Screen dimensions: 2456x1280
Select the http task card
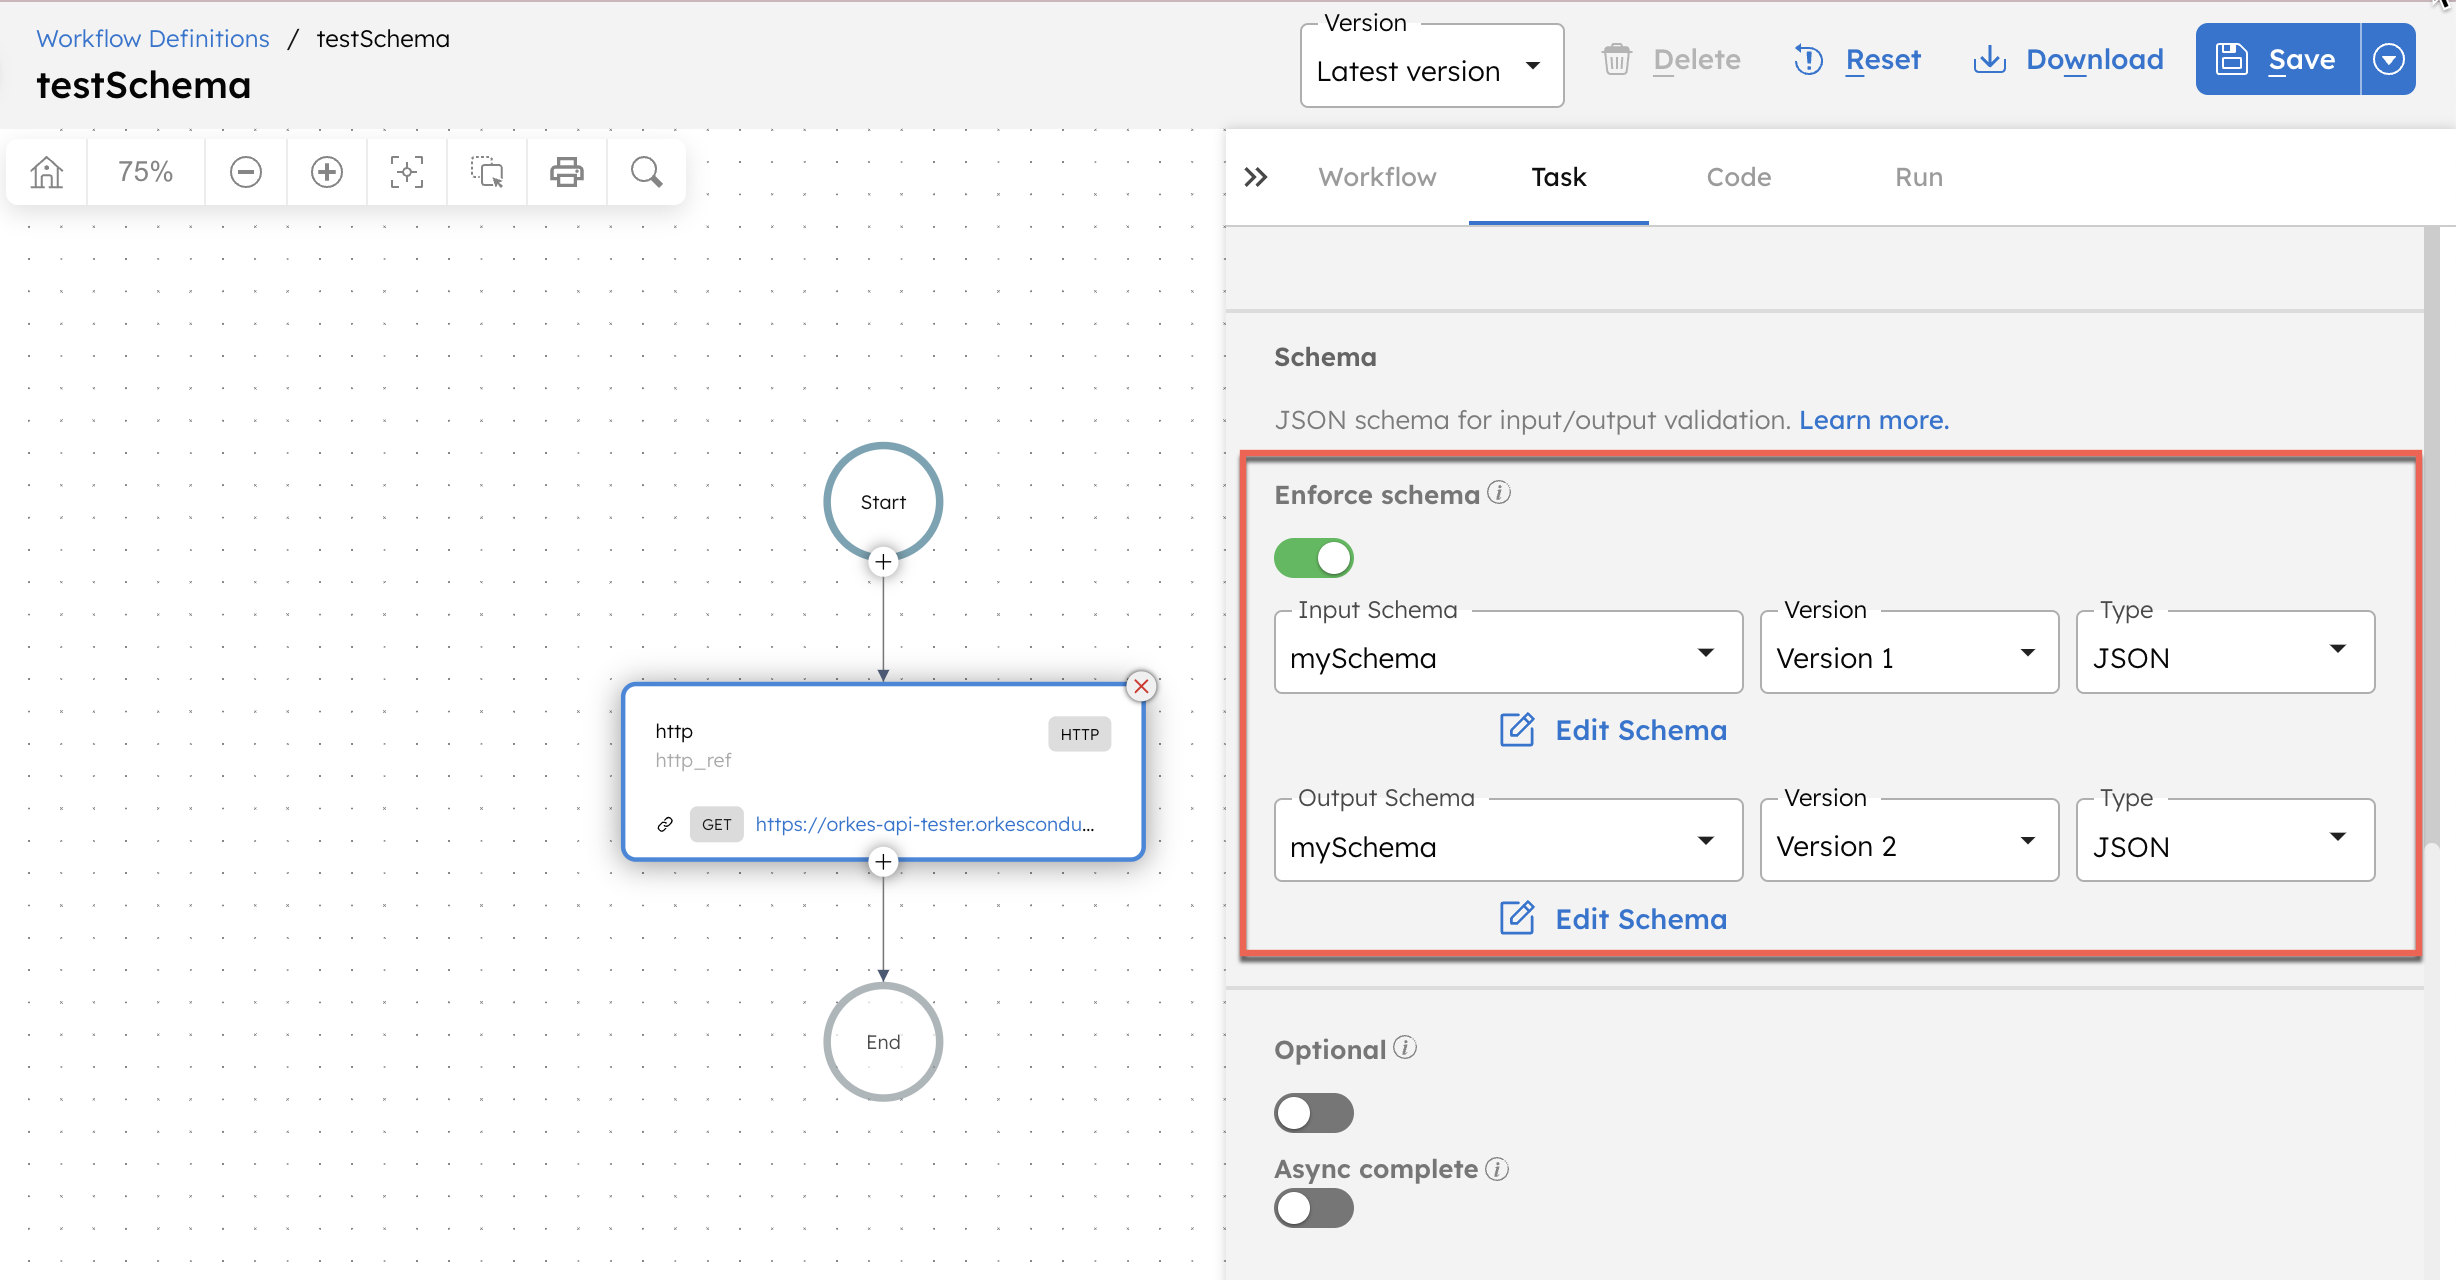pyautogui.click(x=883, y=771)
